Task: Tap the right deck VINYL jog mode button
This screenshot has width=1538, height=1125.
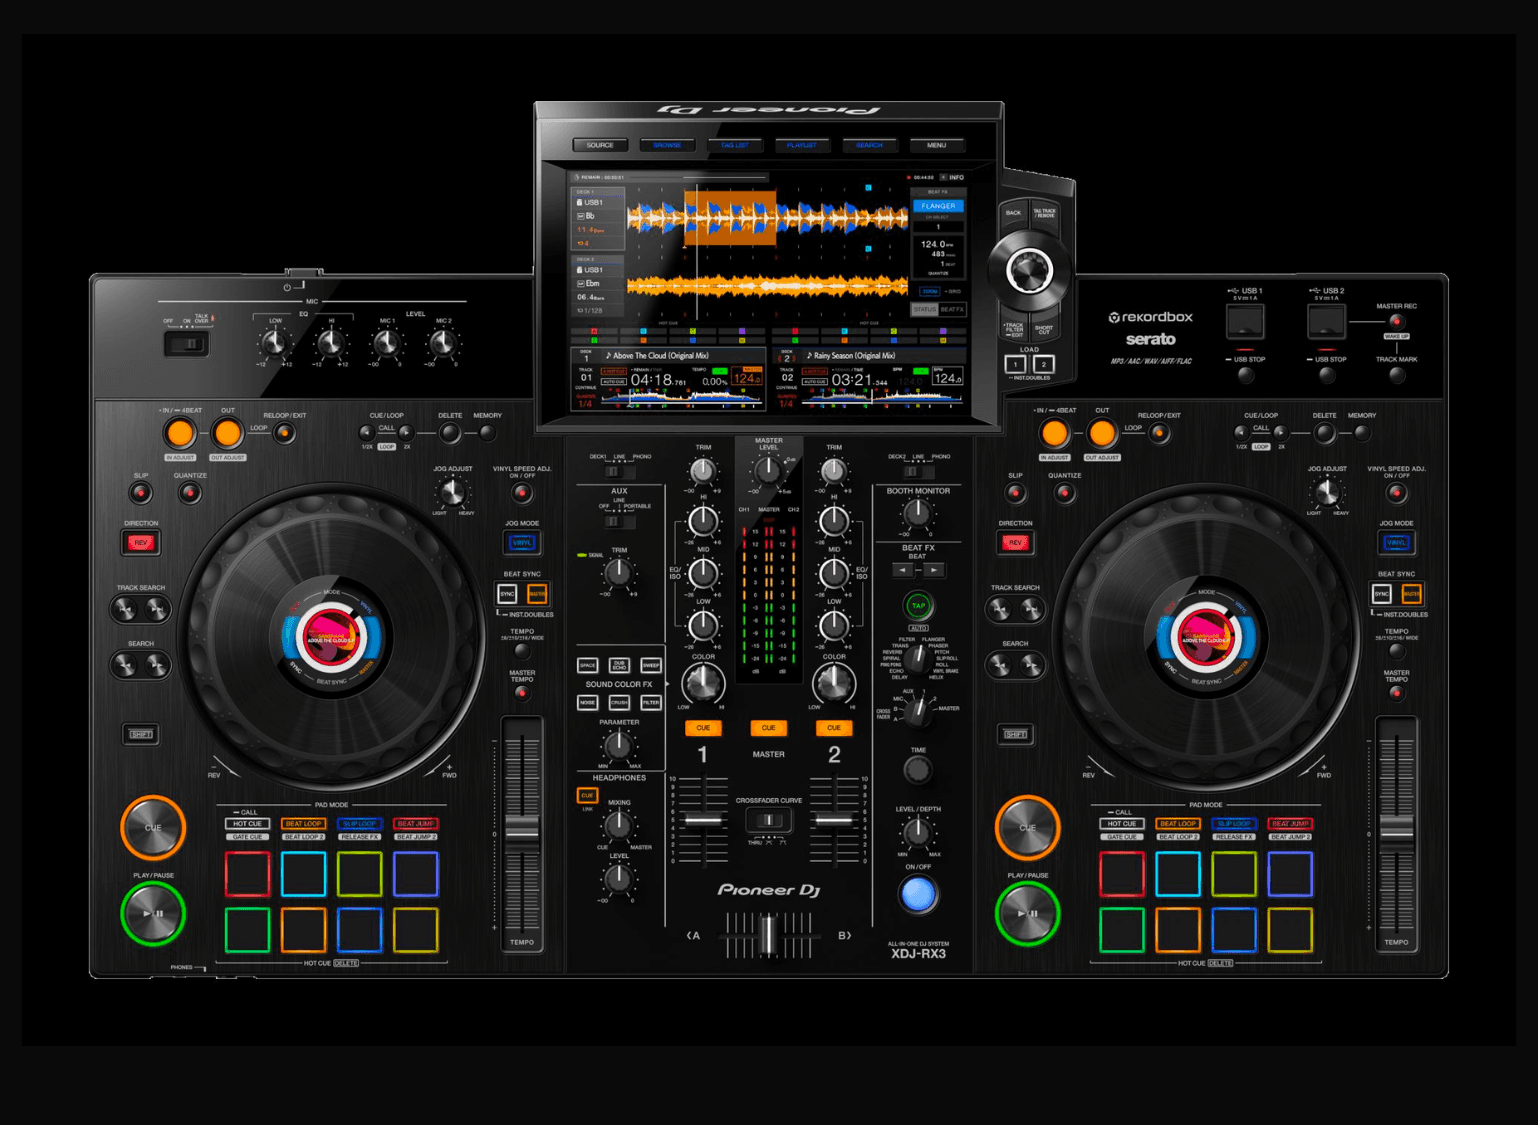Action: [1396, 543]
